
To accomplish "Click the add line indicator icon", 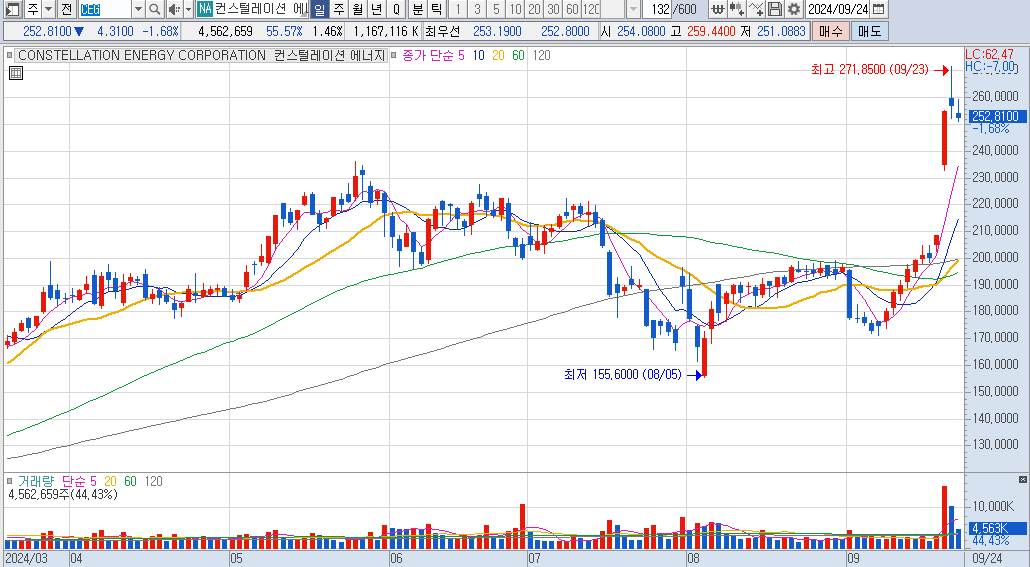I will 756,9.
